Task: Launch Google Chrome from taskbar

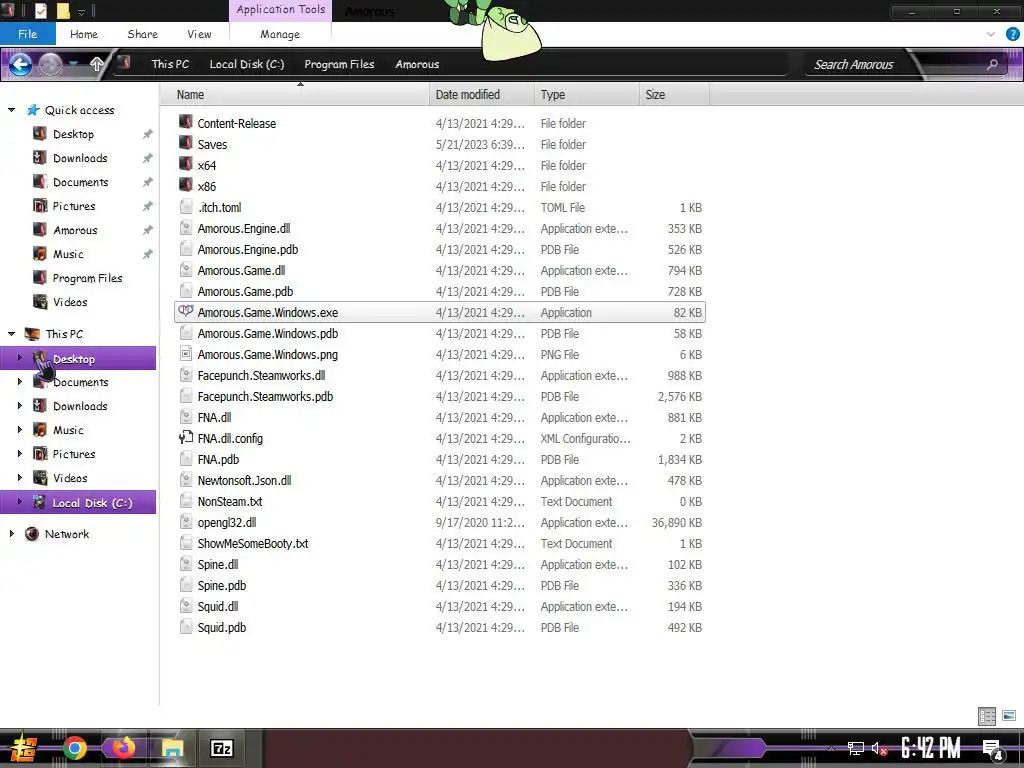Action: (x=74, y=748)
